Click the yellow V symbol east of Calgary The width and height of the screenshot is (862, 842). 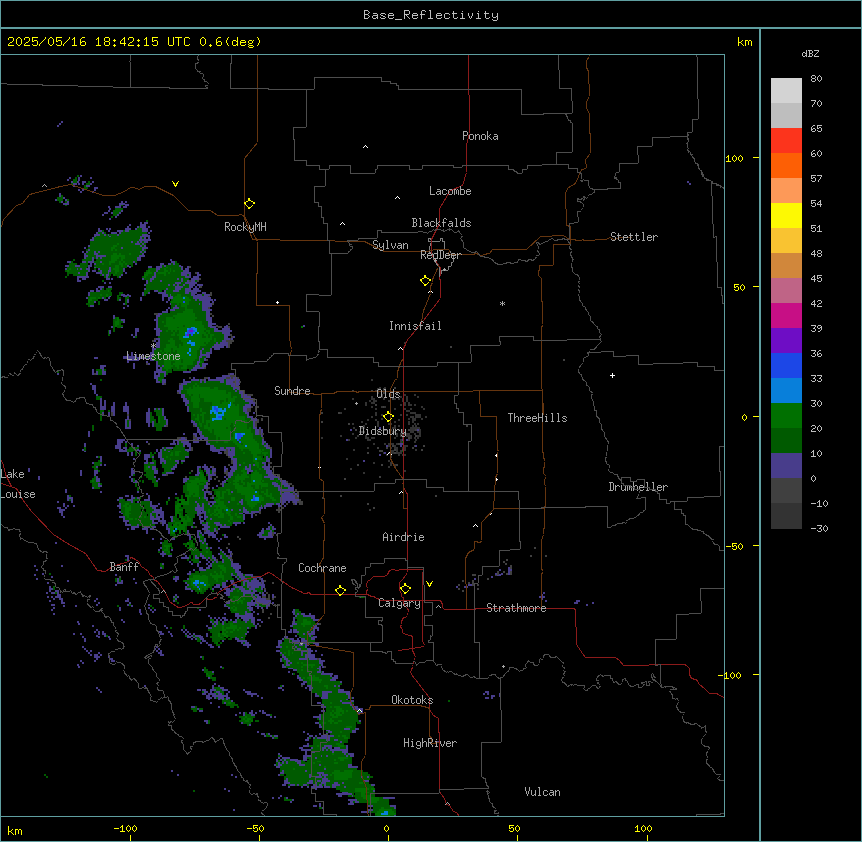click(x=429, y=584)
